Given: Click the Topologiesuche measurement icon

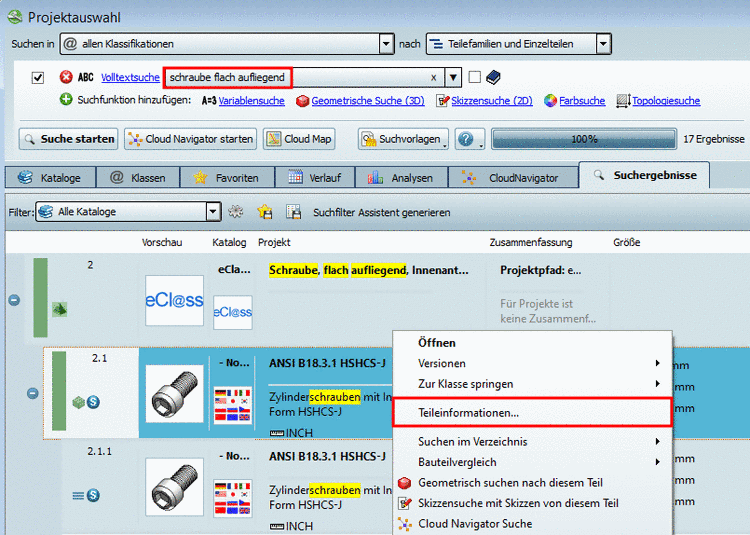Looking at the screenshot, I should [x=623, y=100].
